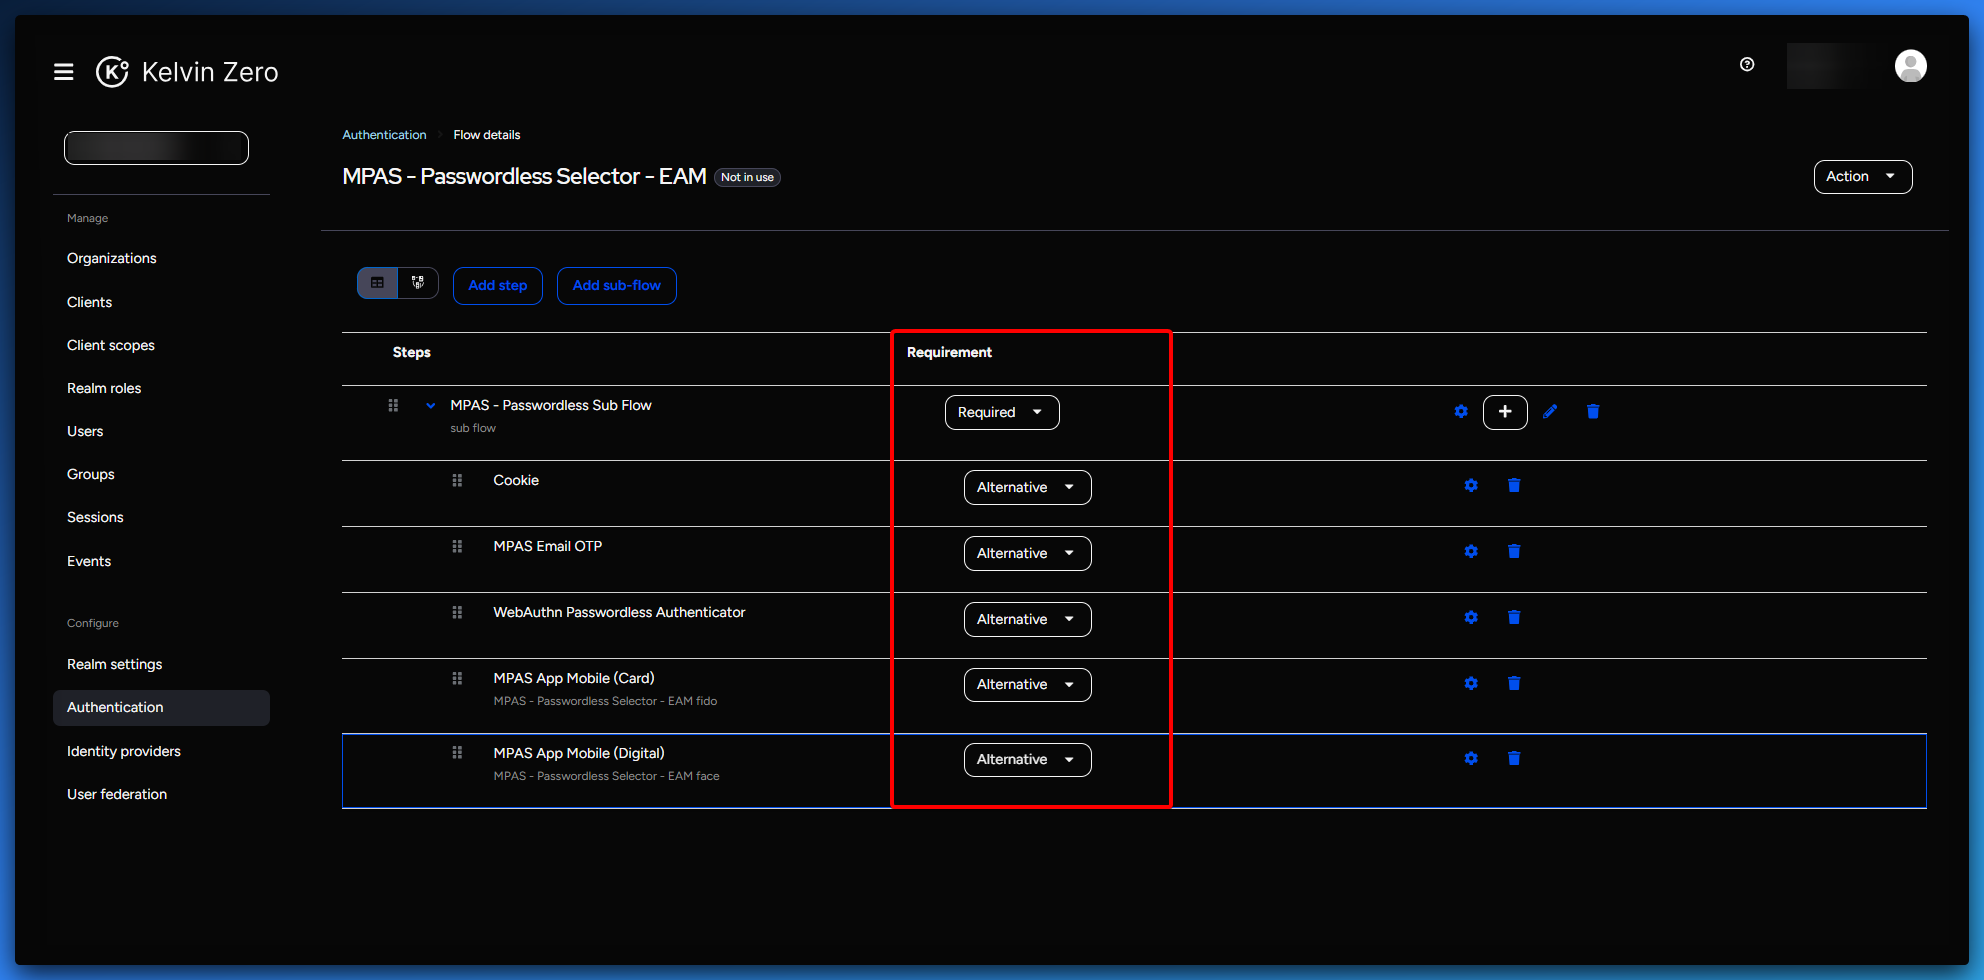This screenshot has height=980, width=1984.
Task: Open settings gear for Cookie step
Action: [1471, 486]
